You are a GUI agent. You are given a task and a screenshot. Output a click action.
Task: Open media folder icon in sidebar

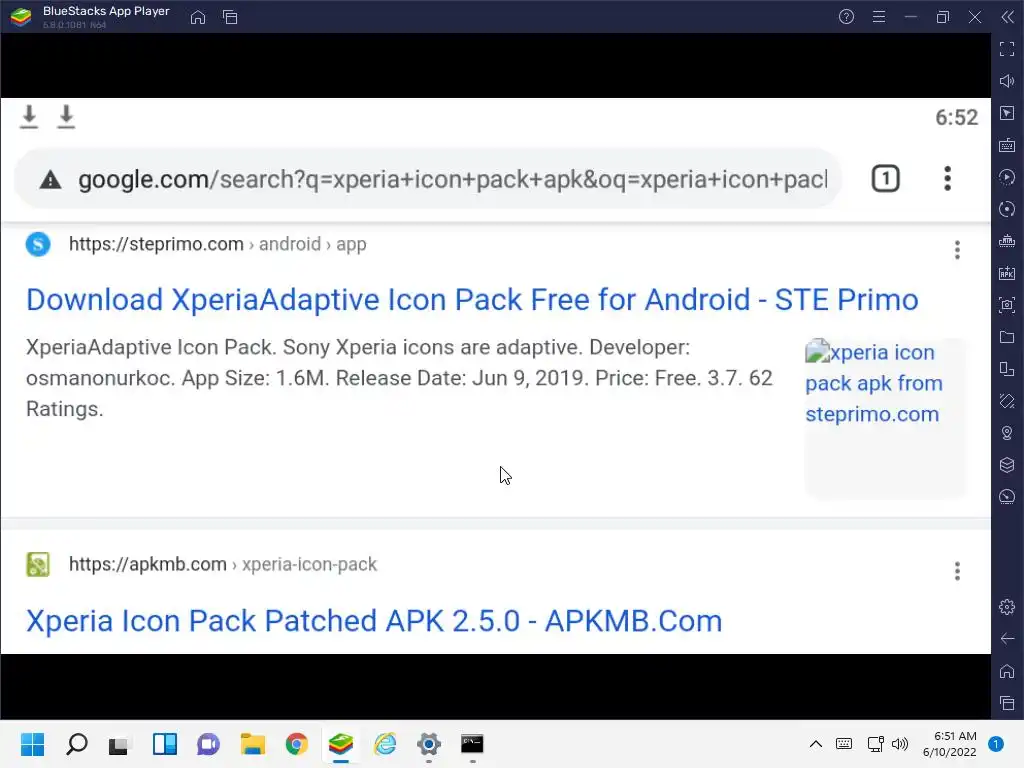[1007, 337]
